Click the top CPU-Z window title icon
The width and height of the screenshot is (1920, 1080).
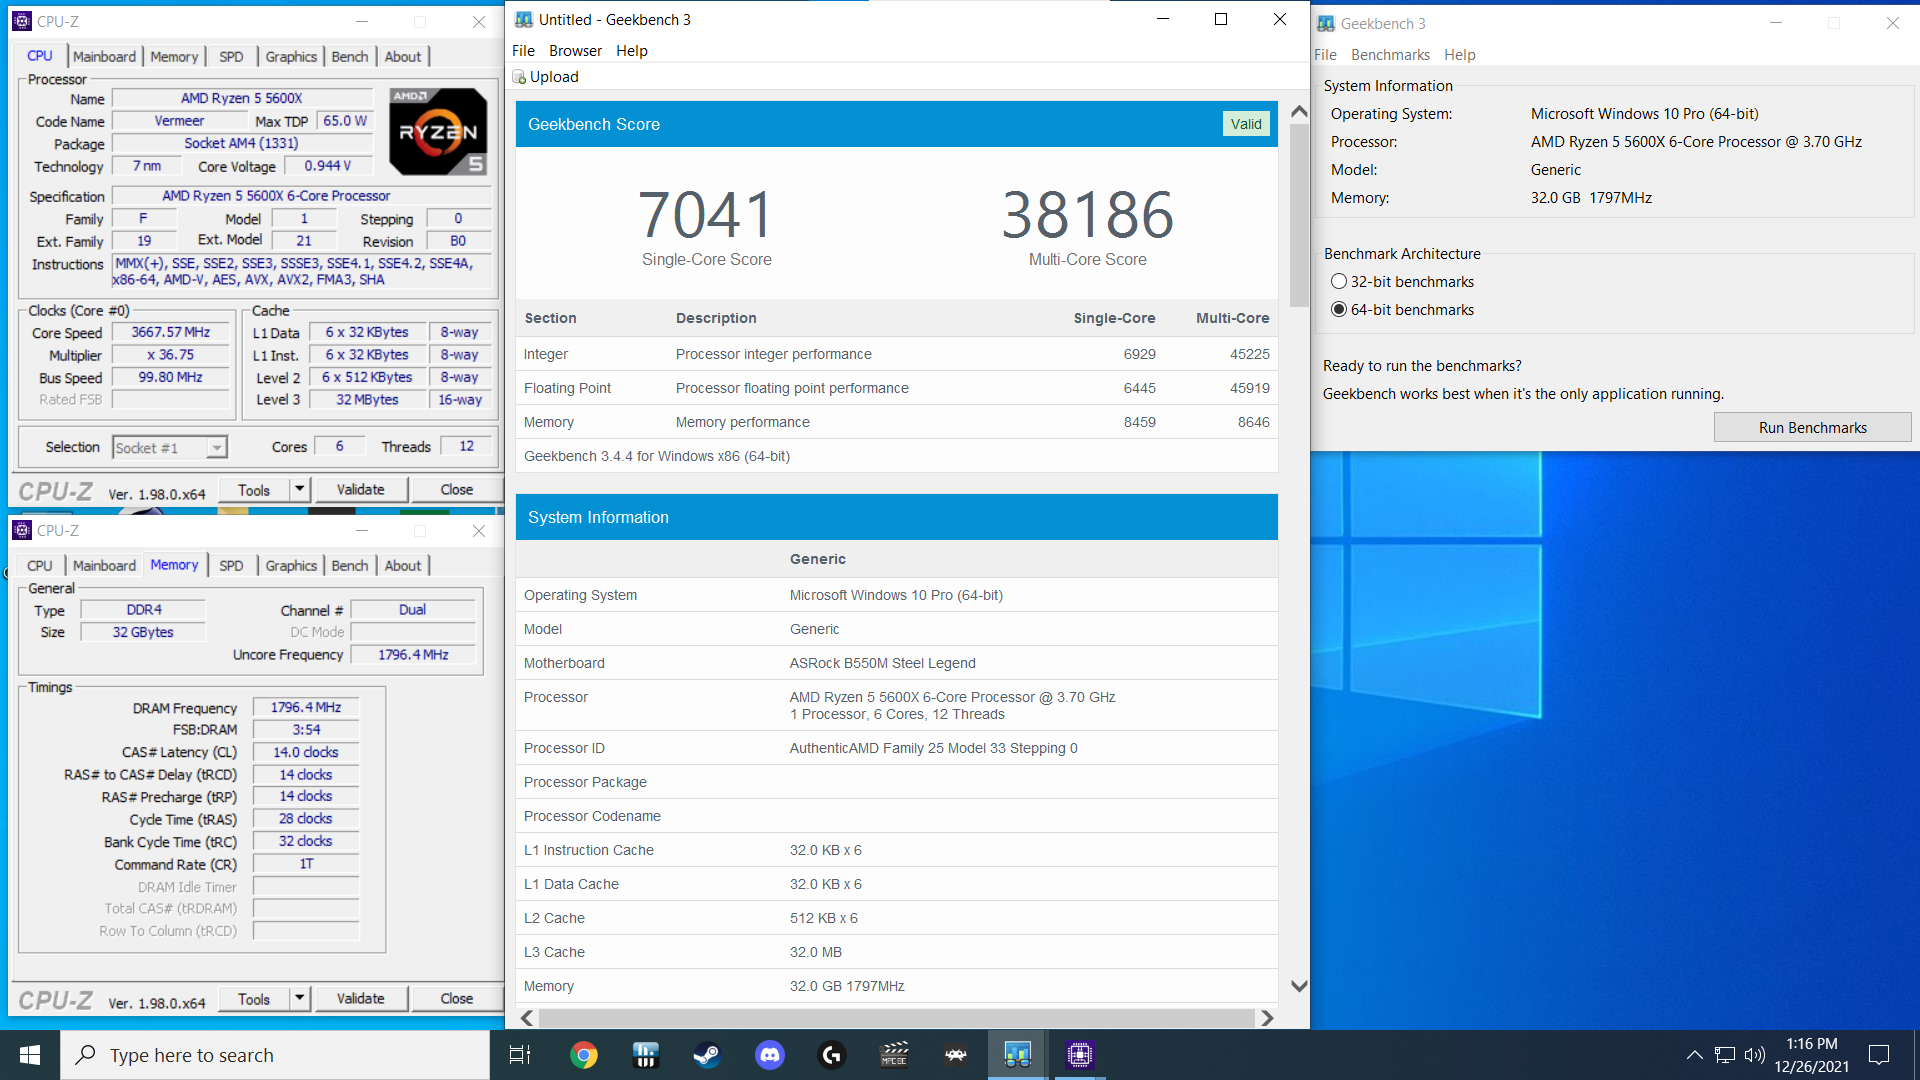coord(22,21)
